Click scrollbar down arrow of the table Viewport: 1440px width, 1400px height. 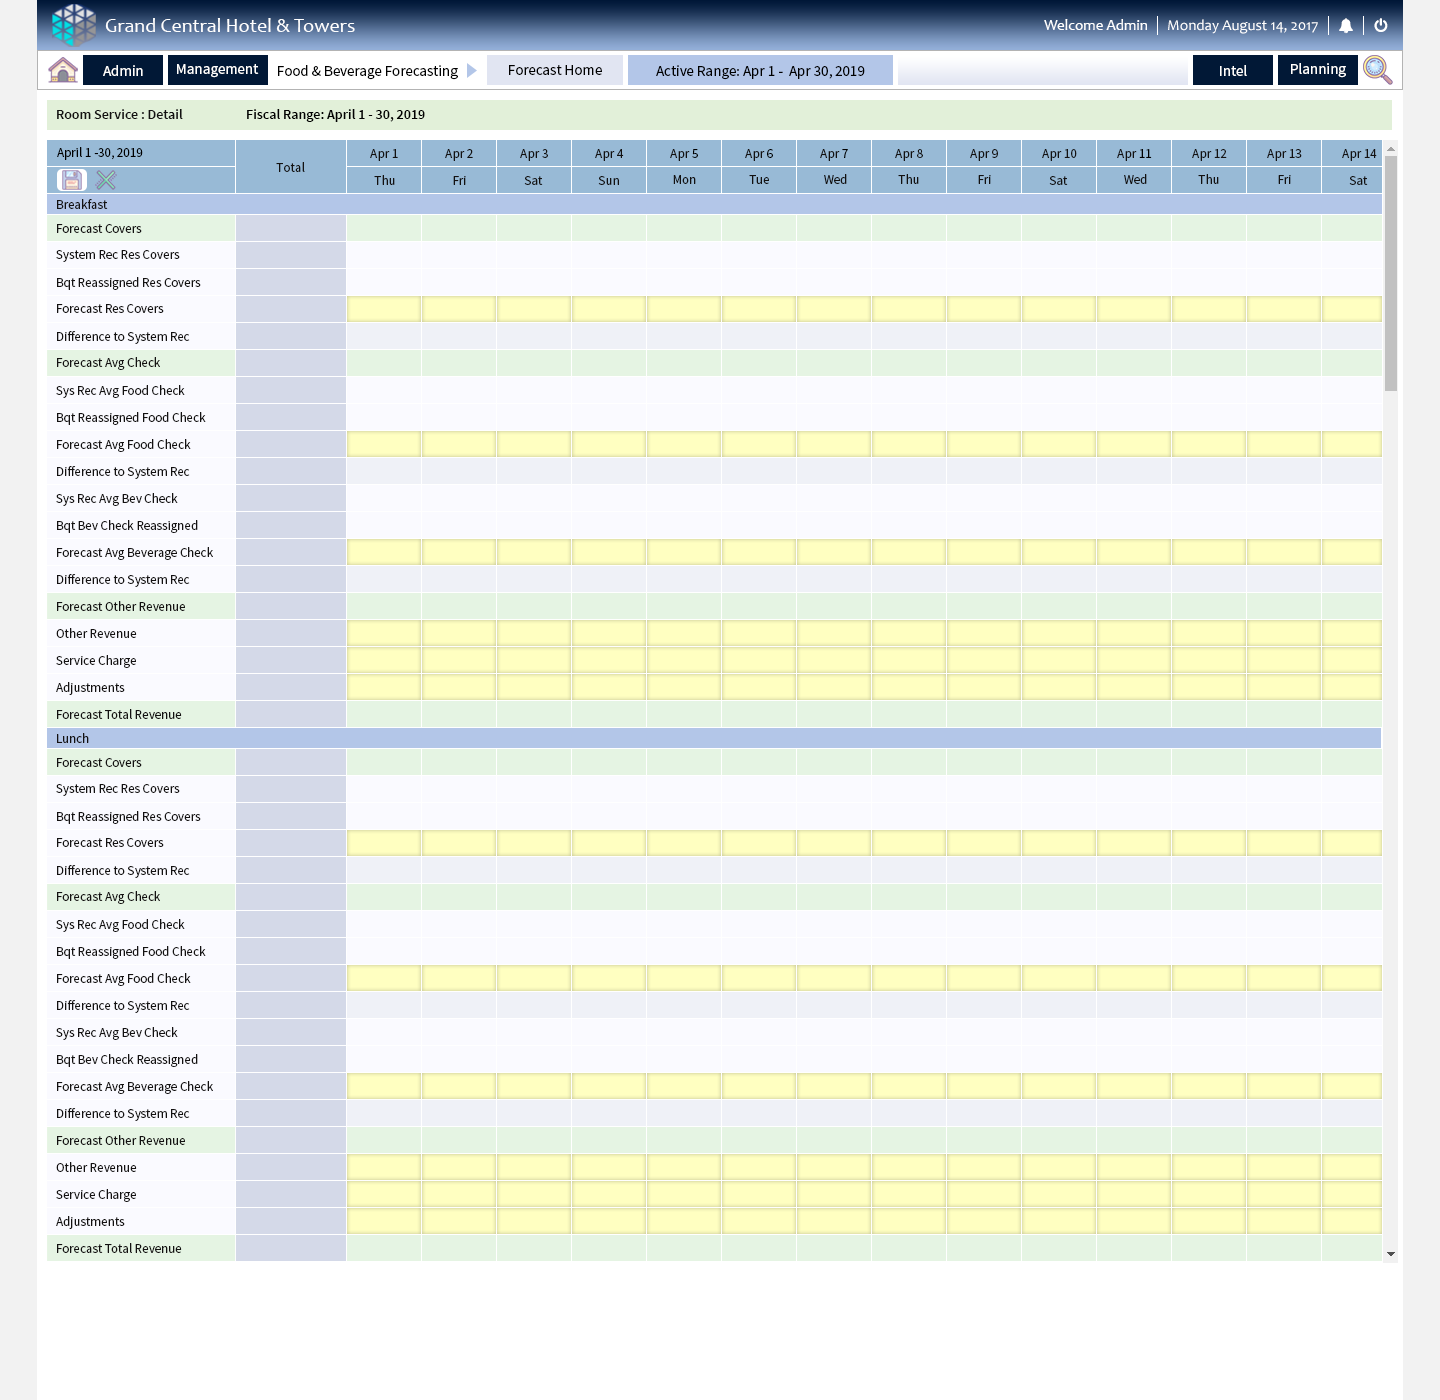(x=1390, y=1254)
